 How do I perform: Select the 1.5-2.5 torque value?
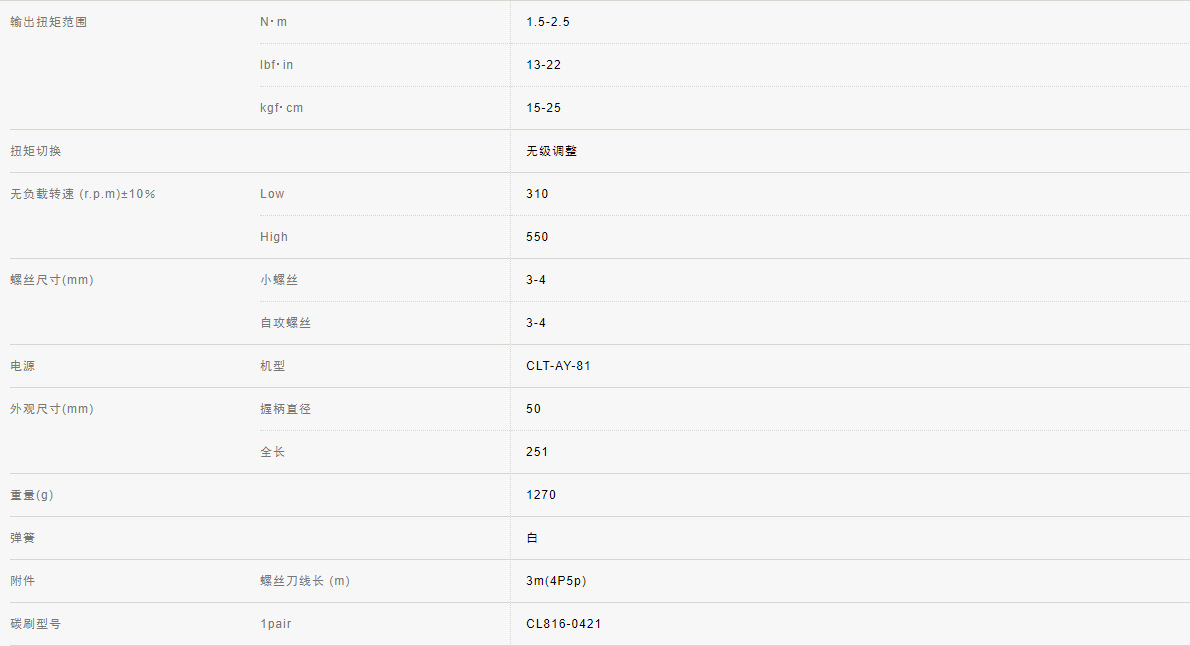point(548,22)
